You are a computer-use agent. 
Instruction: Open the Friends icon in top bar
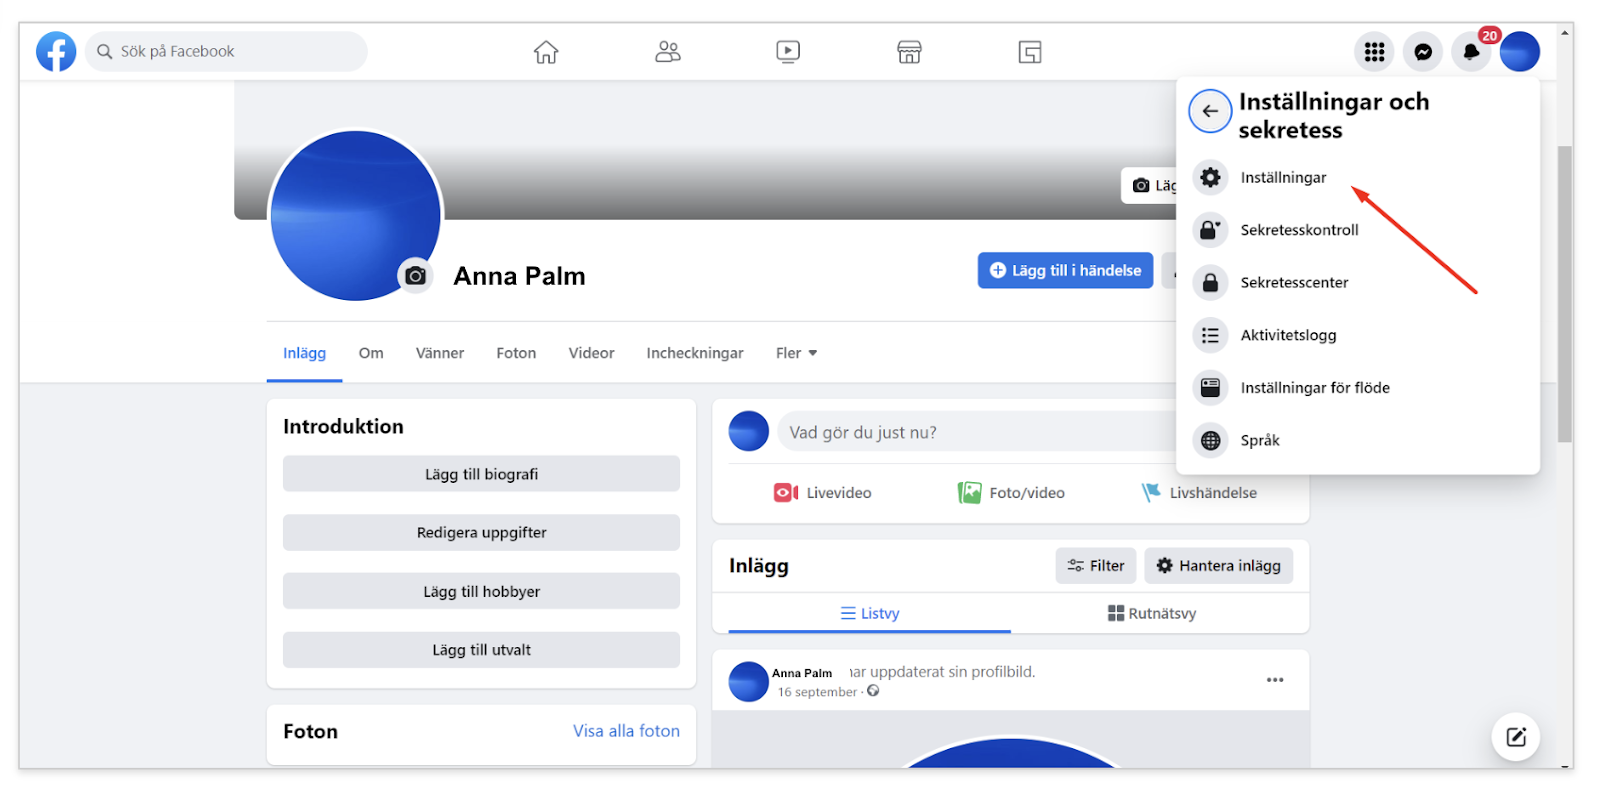pyautogui.click(x=668, y=52)
